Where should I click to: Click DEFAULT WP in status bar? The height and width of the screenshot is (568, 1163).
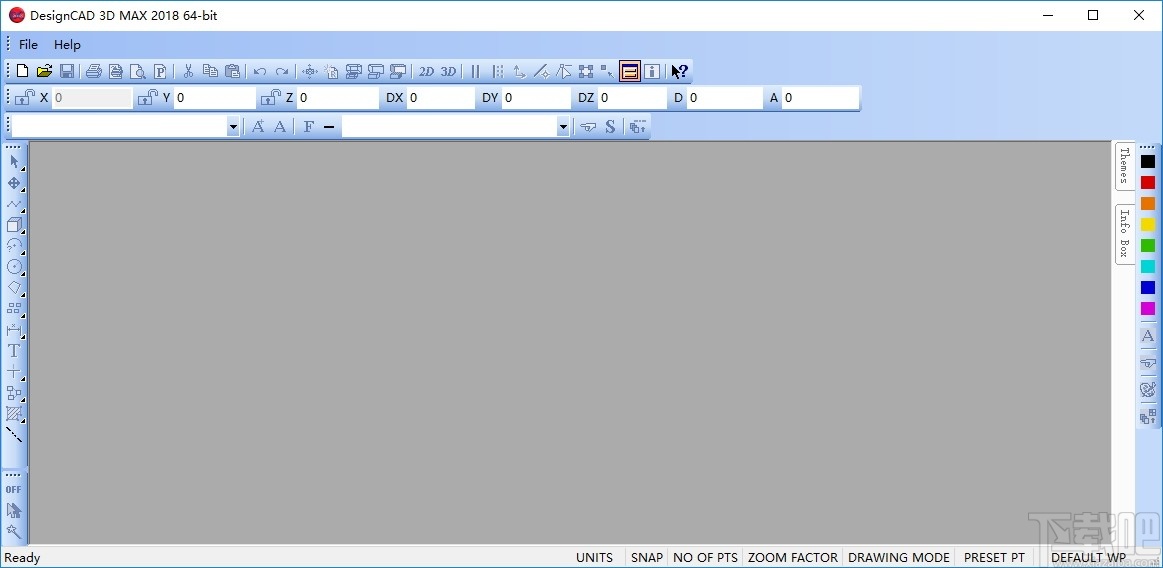tap(1088, 558)
